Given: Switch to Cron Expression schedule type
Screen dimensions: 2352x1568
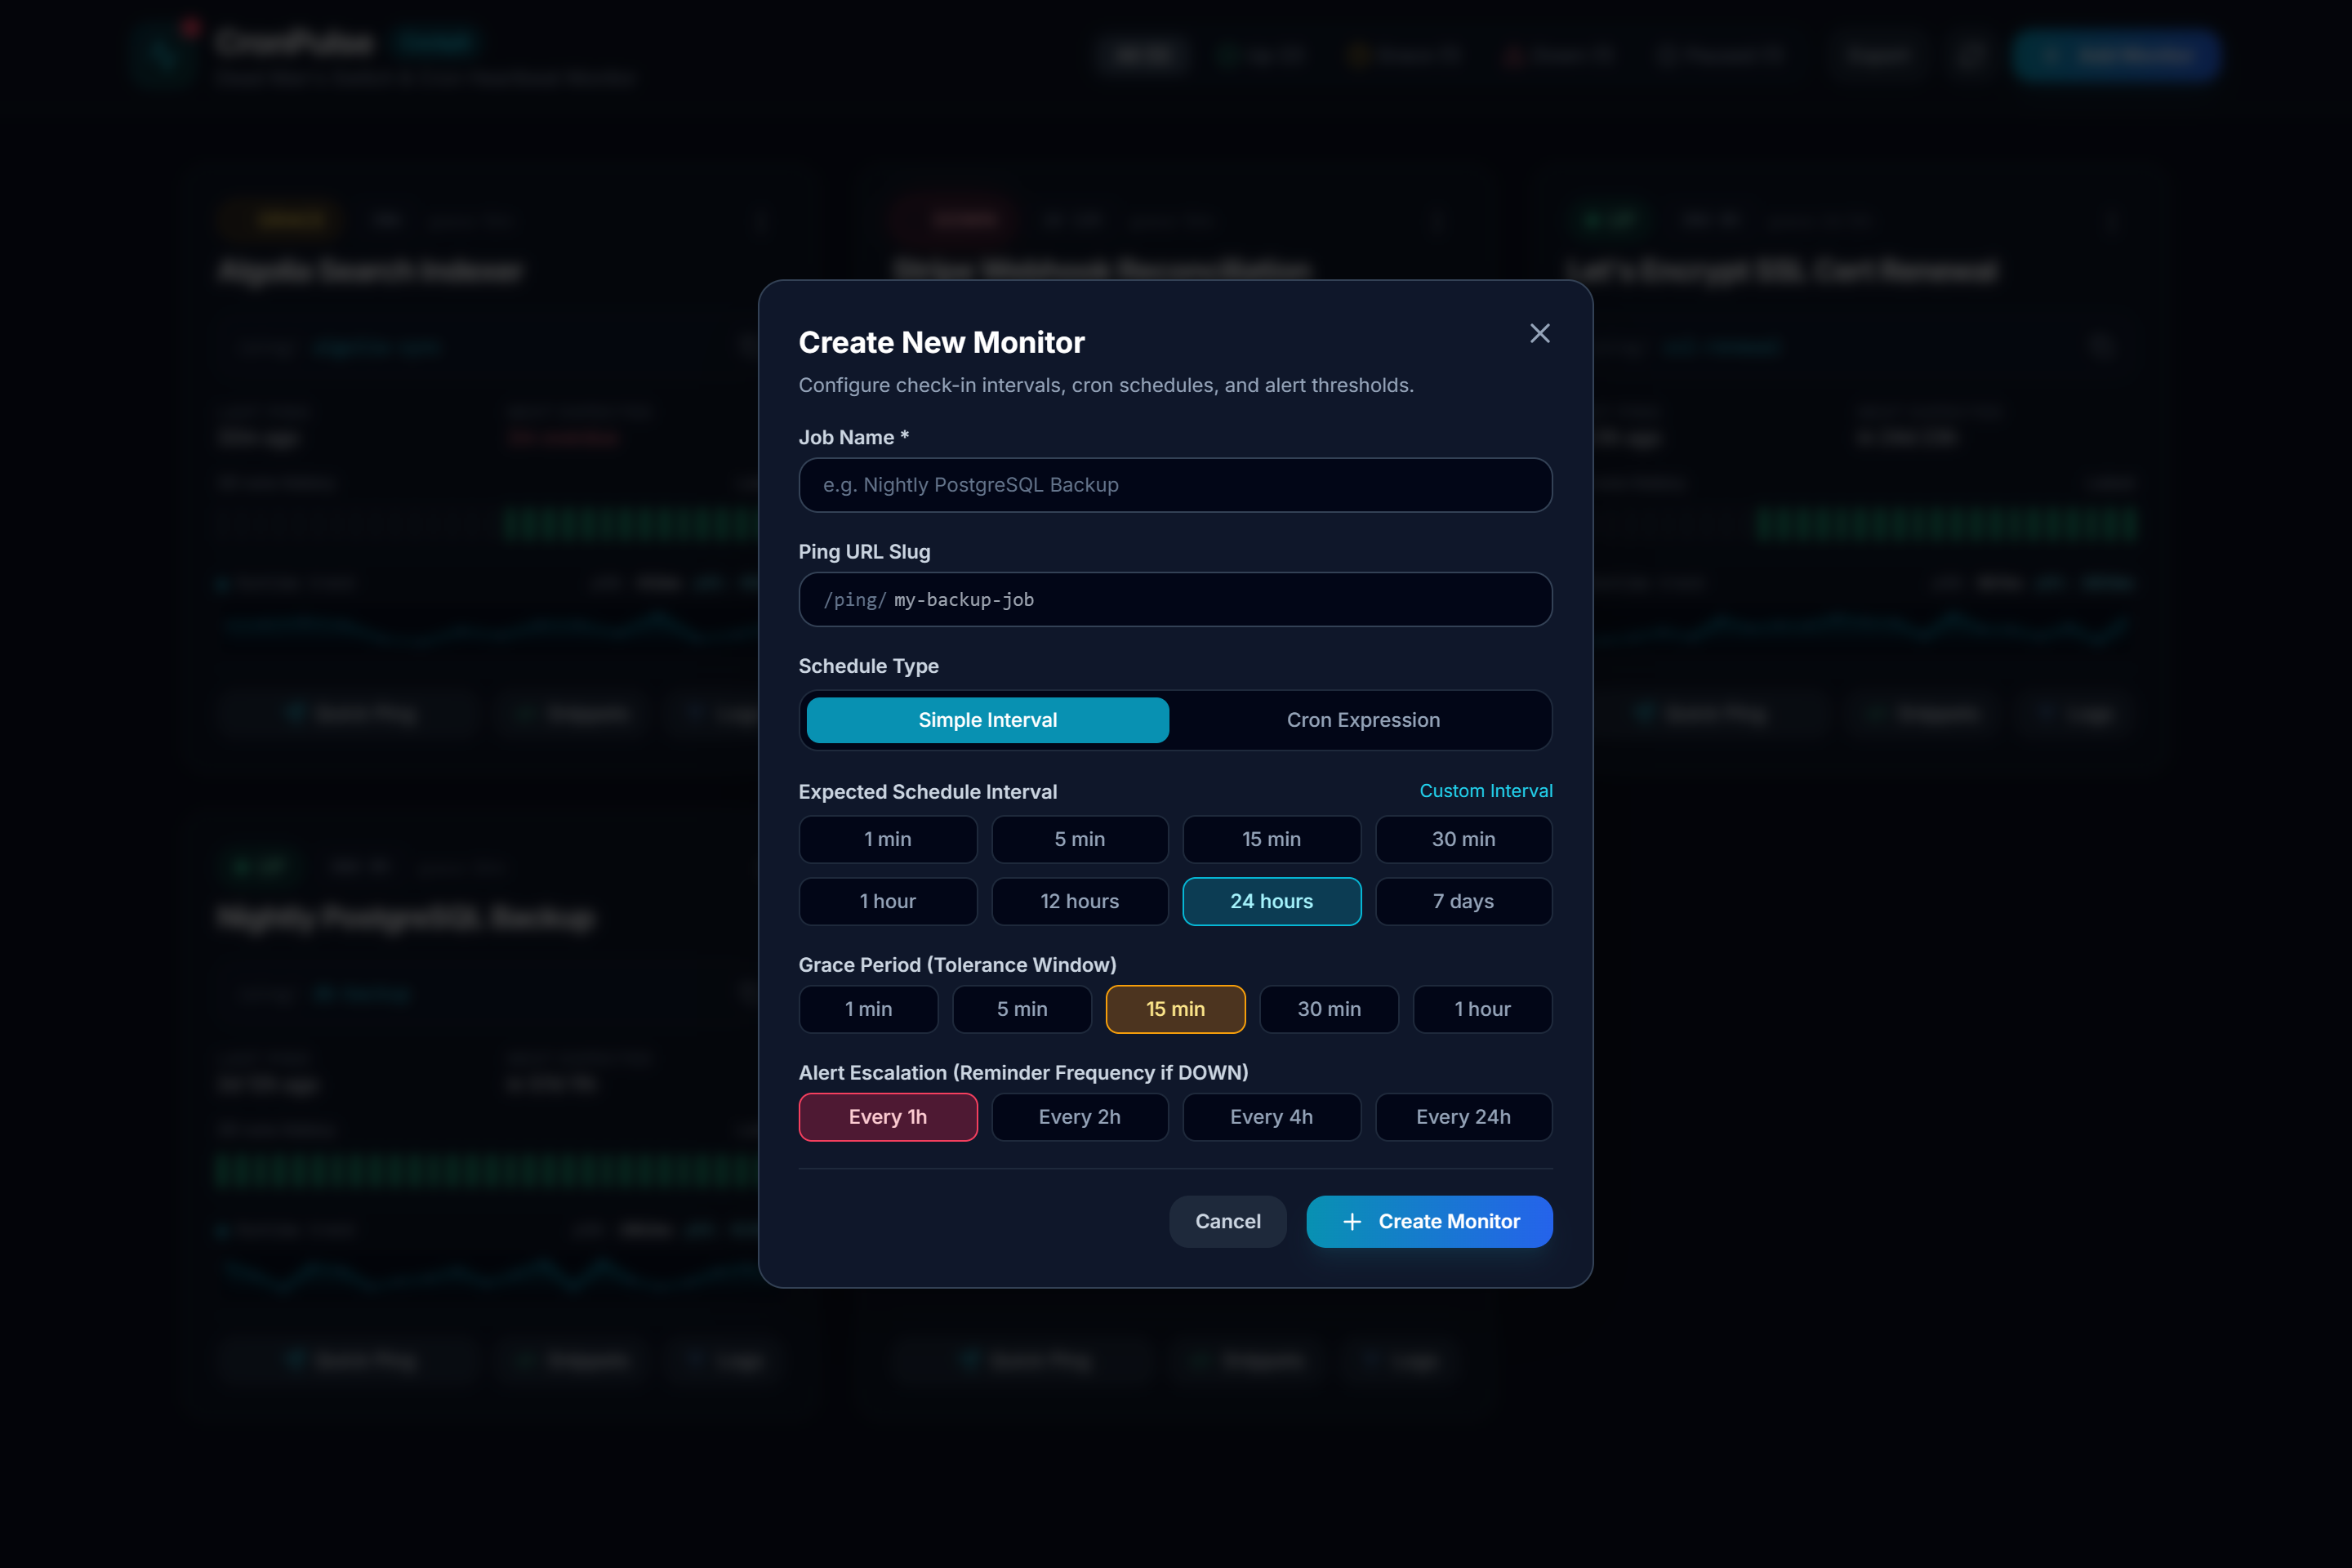Looking at the screenshot, I should (x=1363, y=720).
